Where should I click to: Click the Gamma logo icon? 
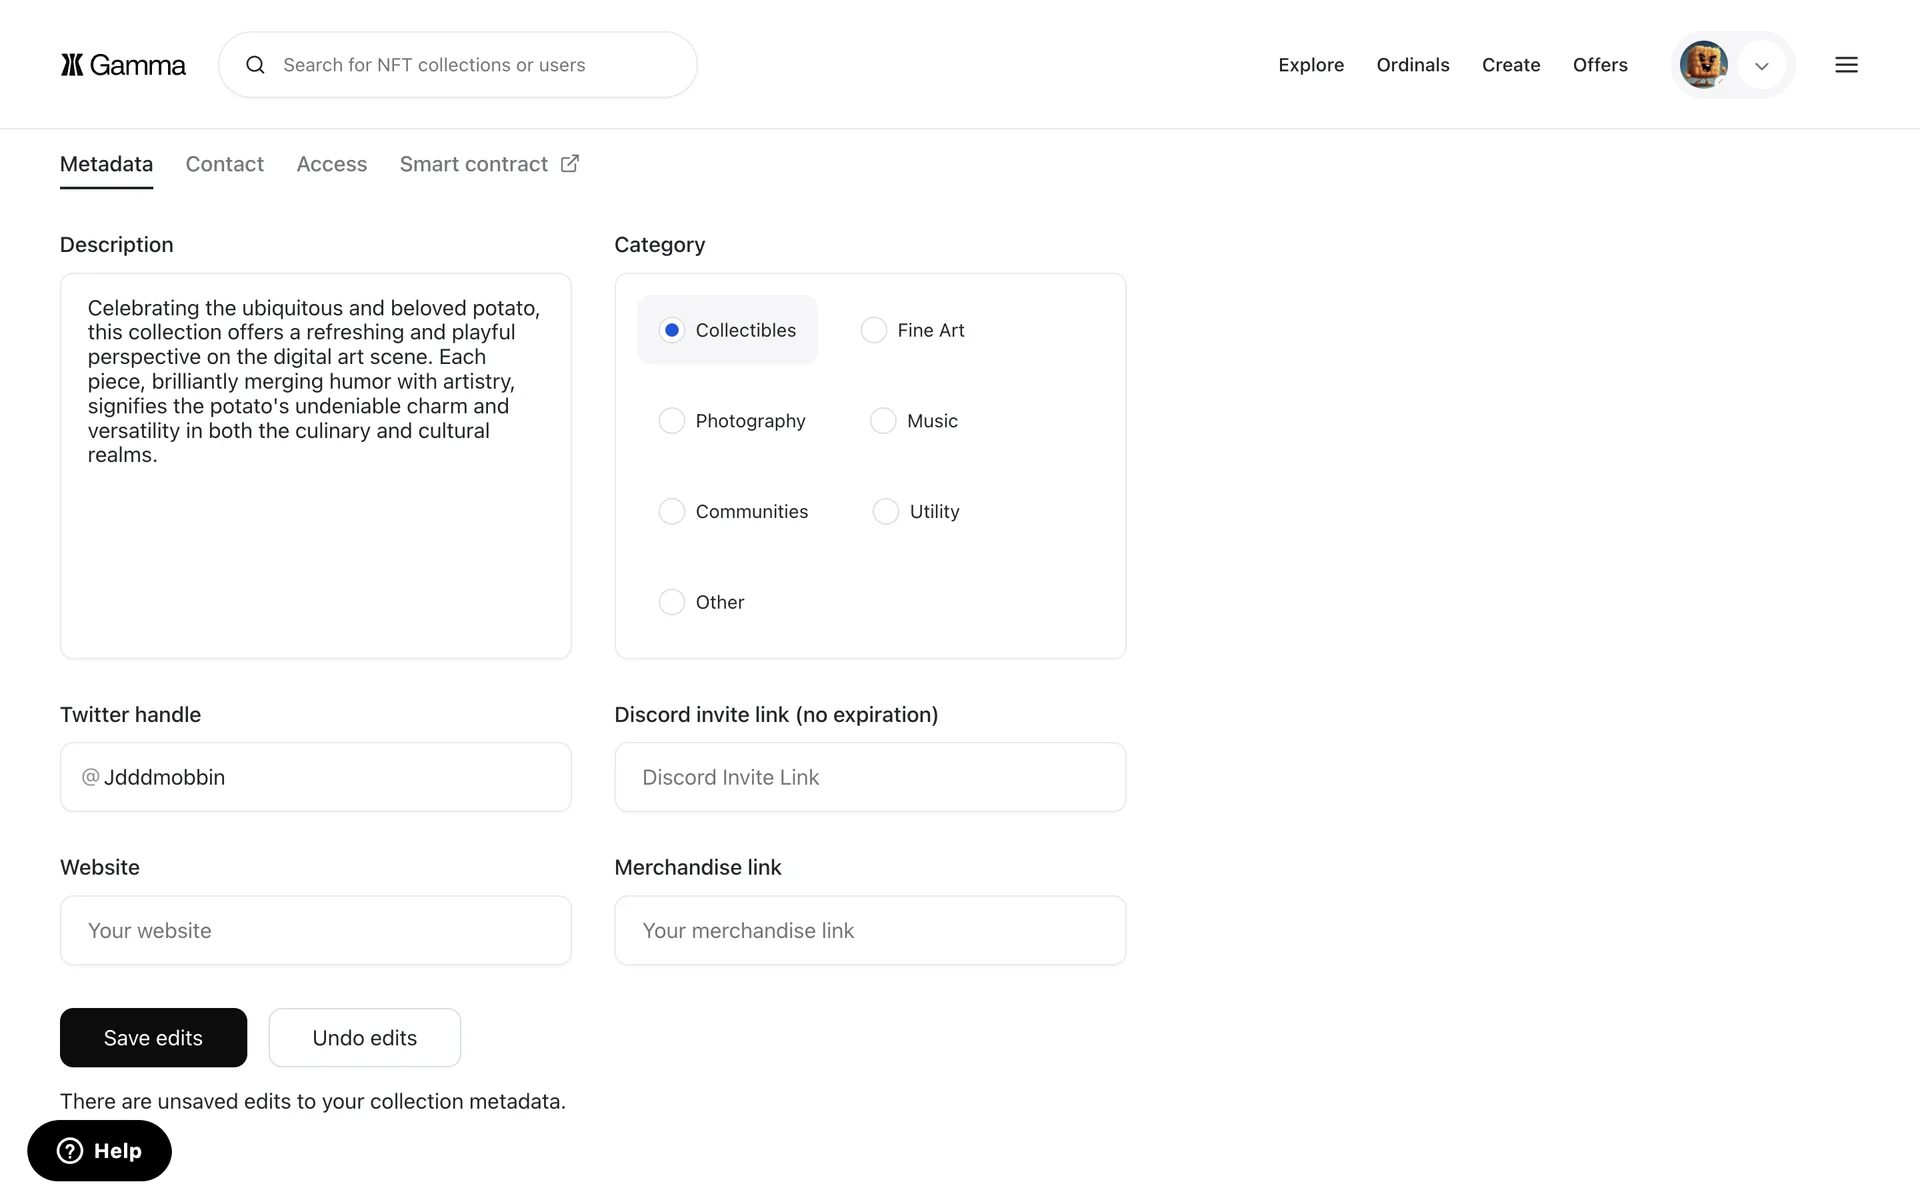72,65
